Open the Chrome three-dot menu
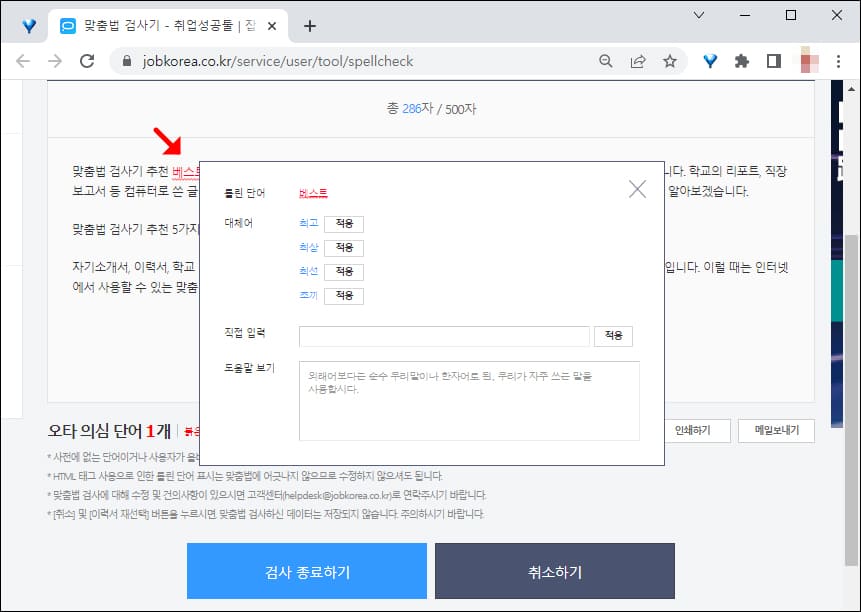Image resolution: width=861 pixels, height=612 pixels. click(838, 61)
